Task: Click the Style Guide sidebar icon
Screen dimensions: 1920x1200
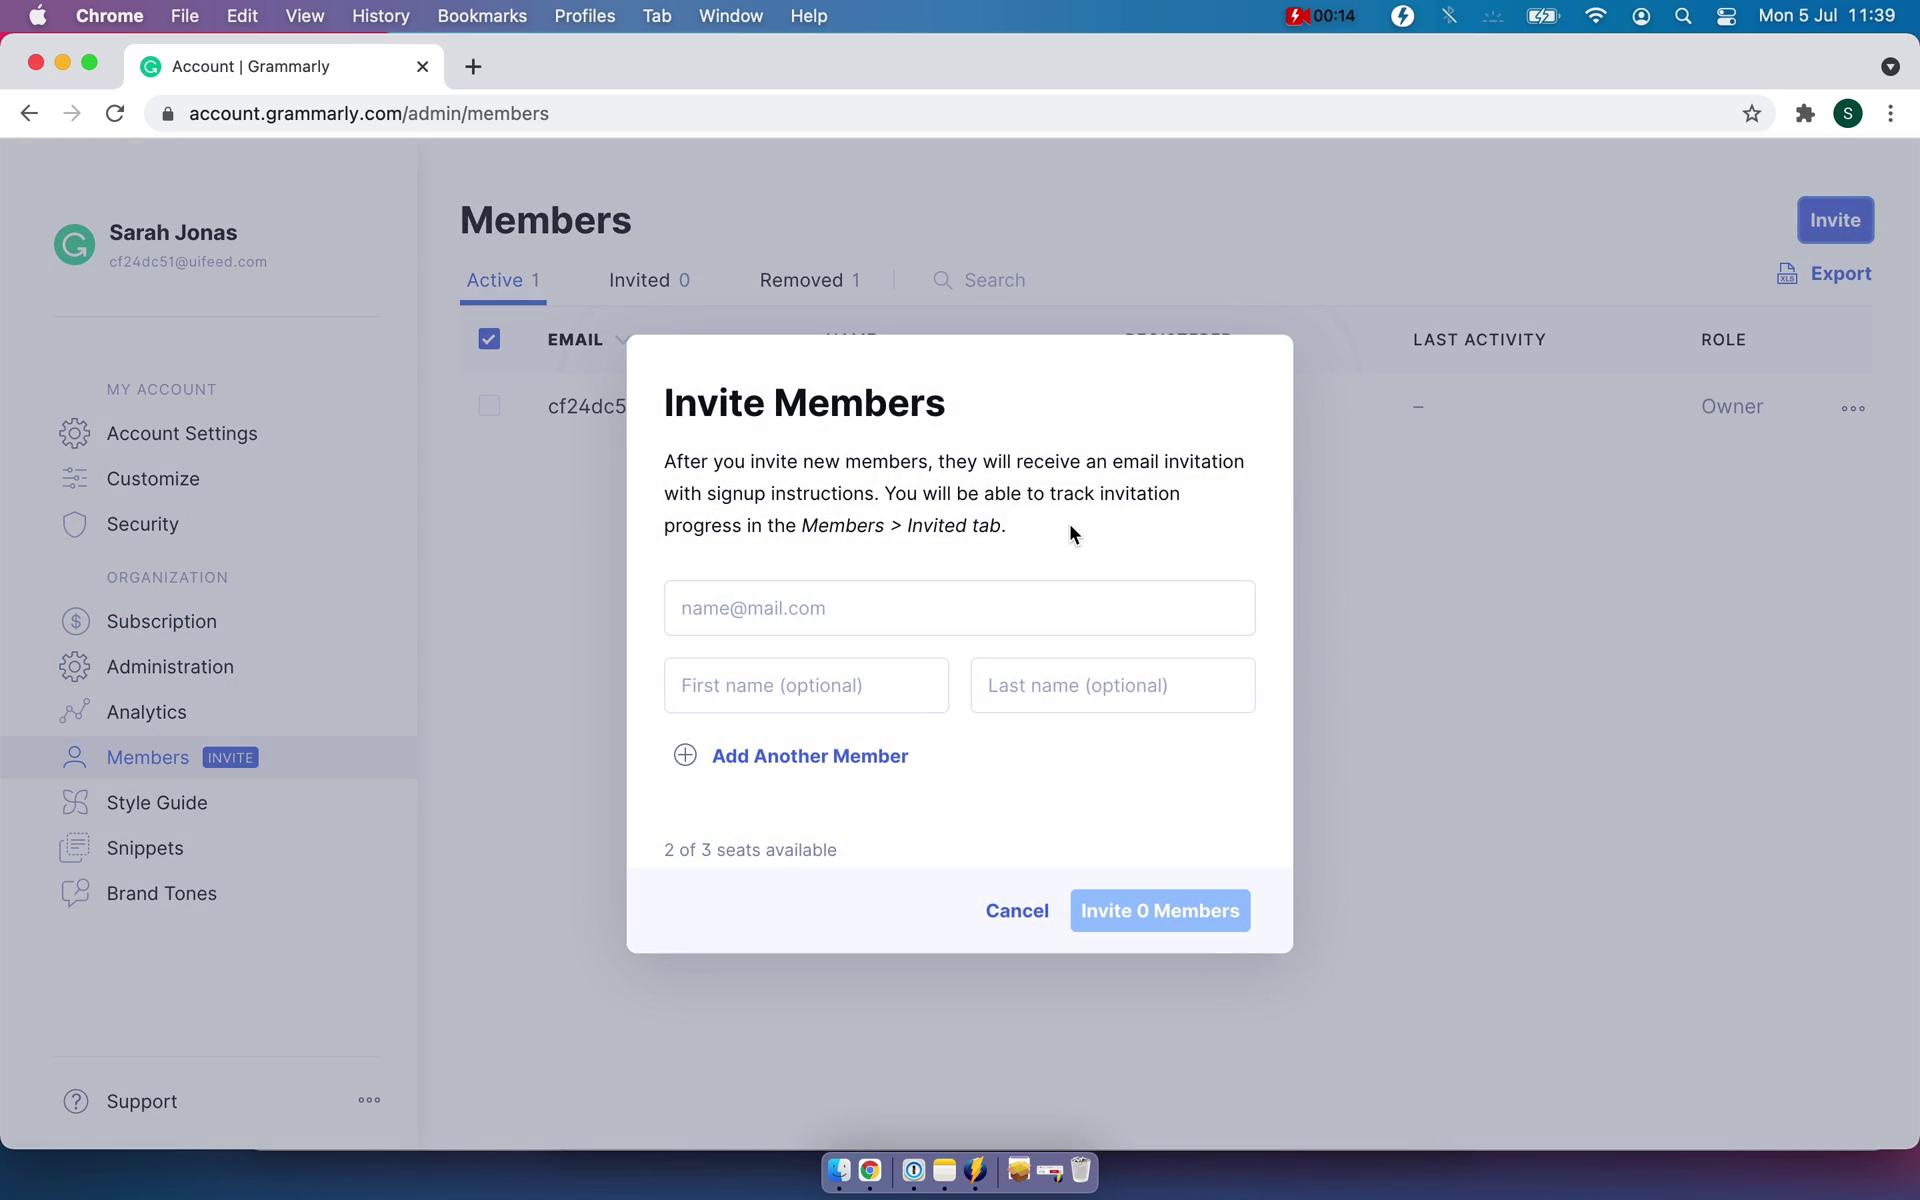Action: [x=73, y=802]
